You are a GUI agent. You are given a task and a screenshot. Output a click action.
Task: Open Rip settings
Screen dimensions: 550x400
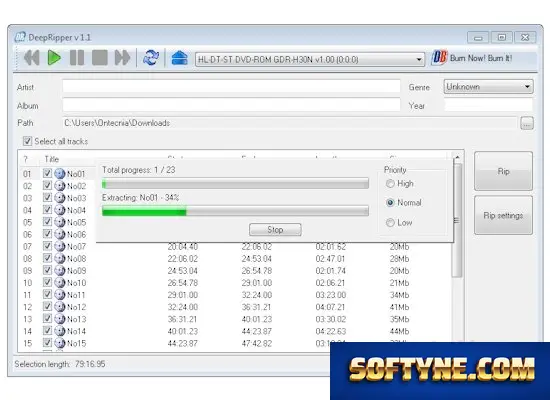(503, 215)
